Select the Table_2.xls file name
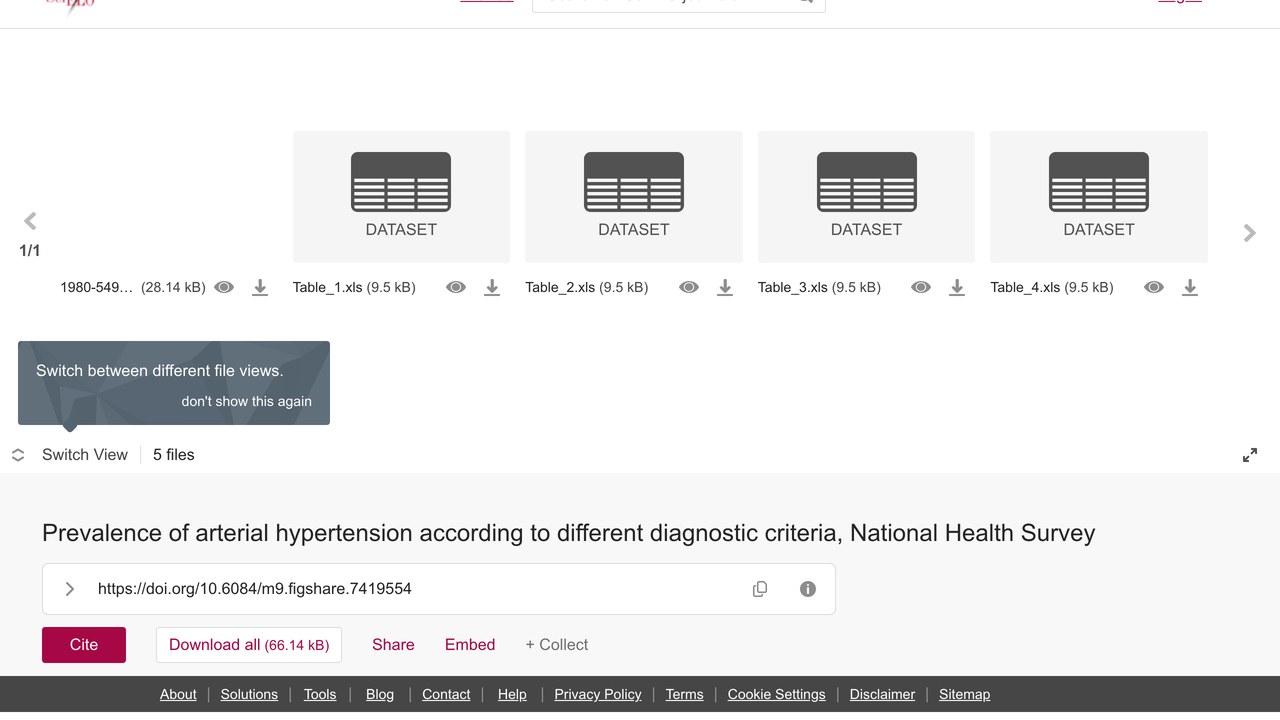 pos(560,287)
